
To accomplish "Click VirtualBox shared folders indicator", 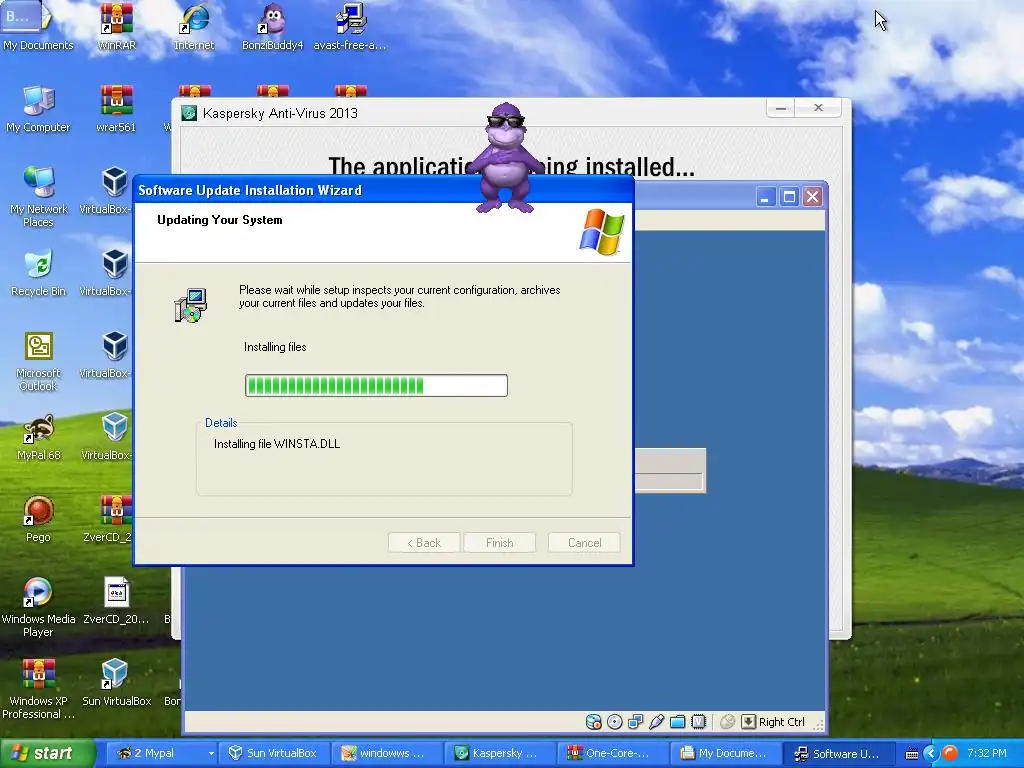I will tap(677, 722).
